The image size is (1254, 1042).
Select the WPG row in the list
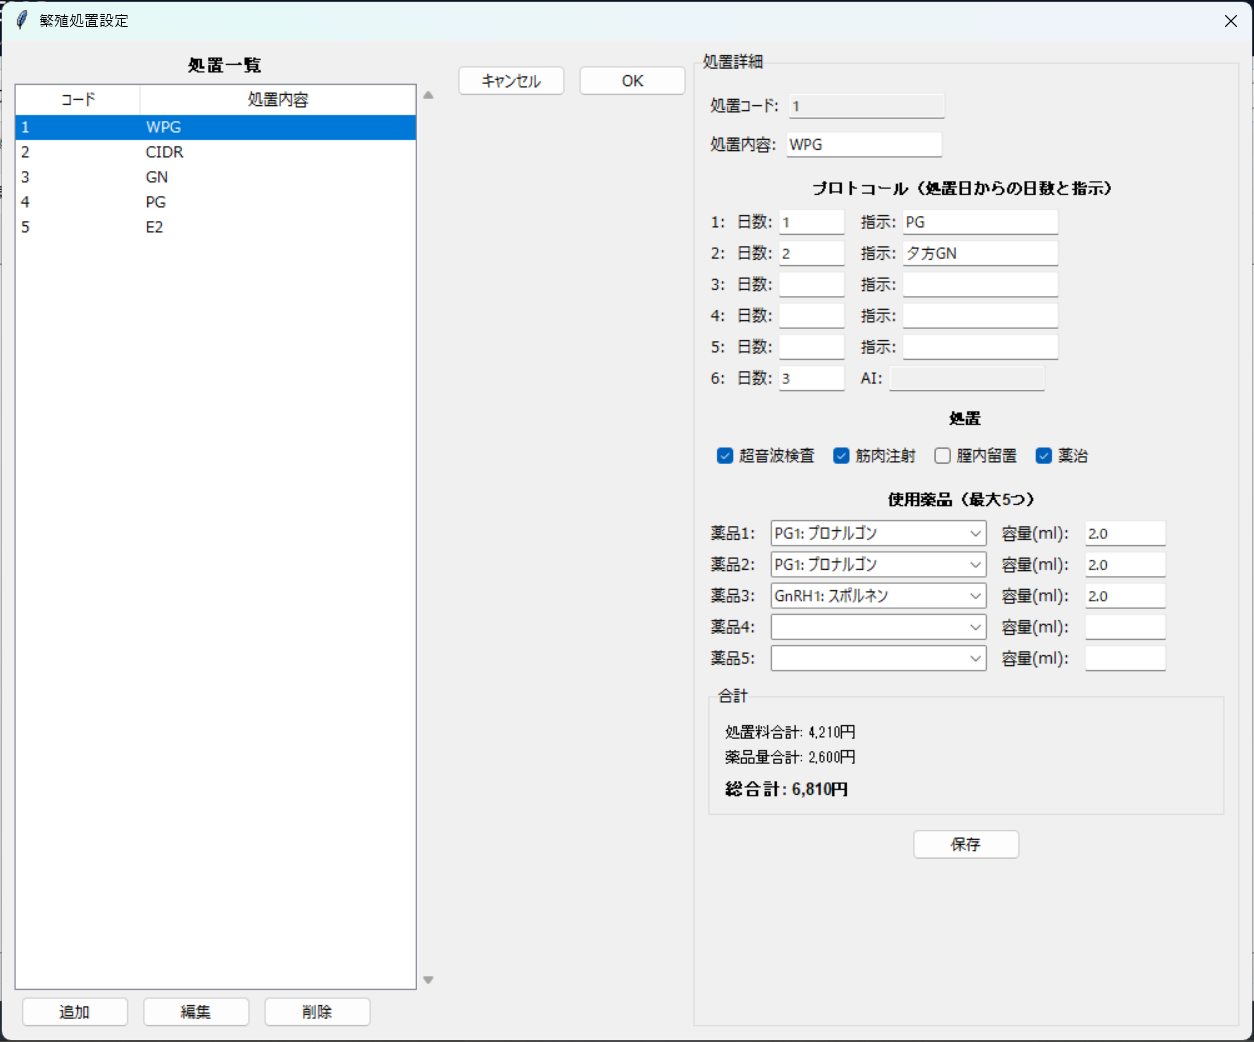click(x=216, y=127)
